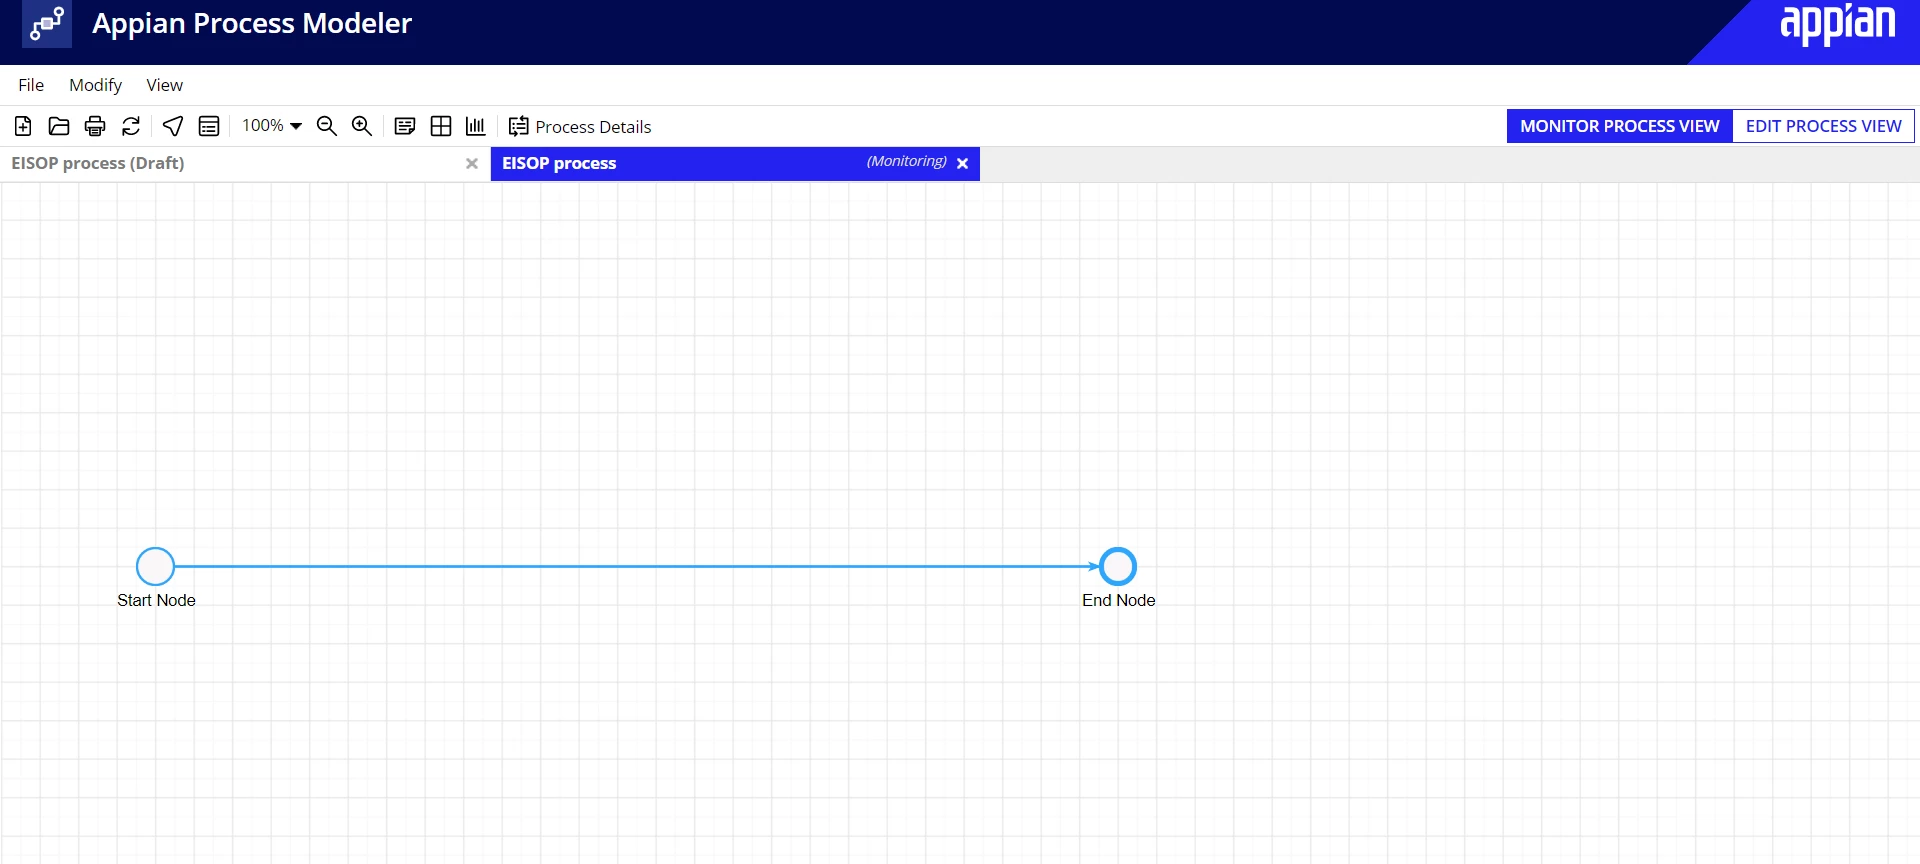Click the "End Node" label text
This screenshot has width=1920, height=864.
click(x=1118, y=600)
